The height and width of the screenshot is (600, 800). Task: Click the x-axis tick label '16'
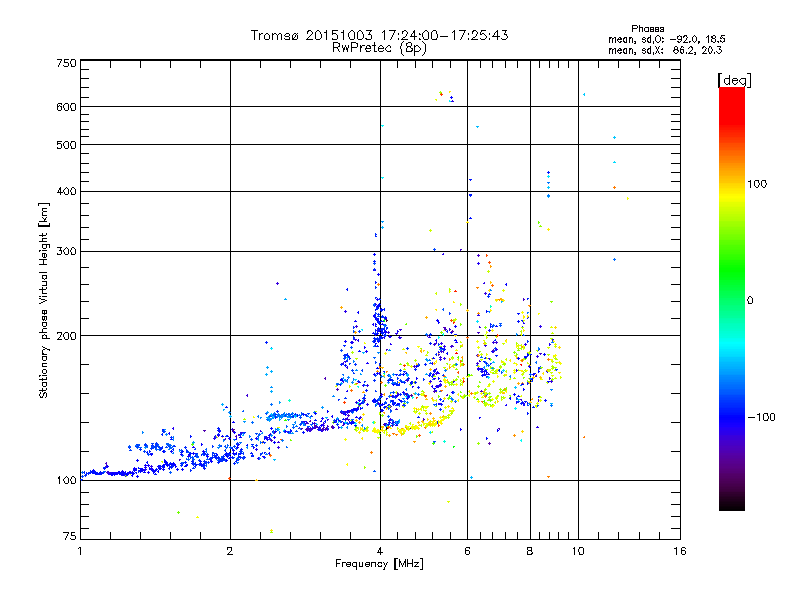(680, 551)
